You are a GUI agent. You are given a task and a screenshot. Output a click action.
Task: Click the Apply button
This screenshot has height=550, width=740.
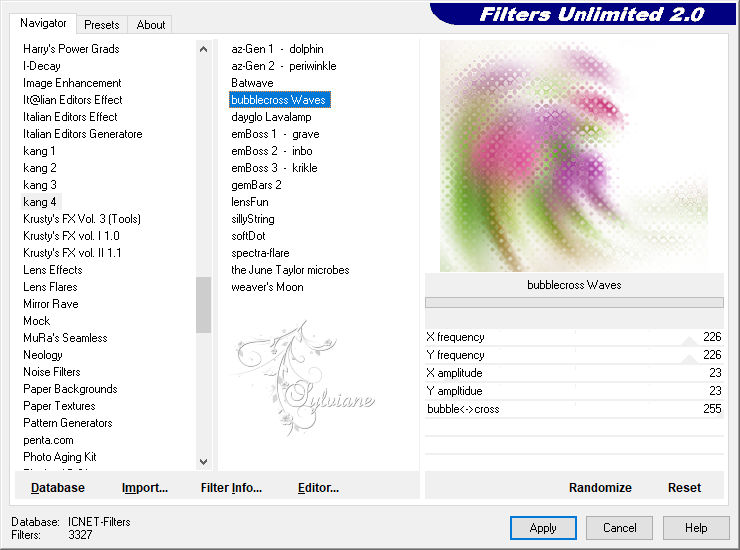(543, 527)
